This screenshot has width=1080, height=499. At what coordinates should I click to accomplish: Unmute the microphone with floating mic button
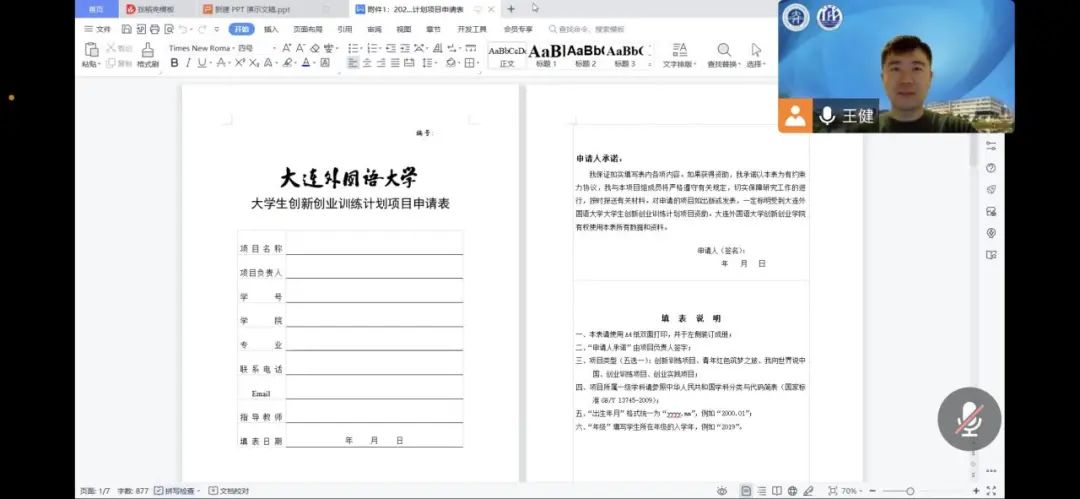click(968, 418)
